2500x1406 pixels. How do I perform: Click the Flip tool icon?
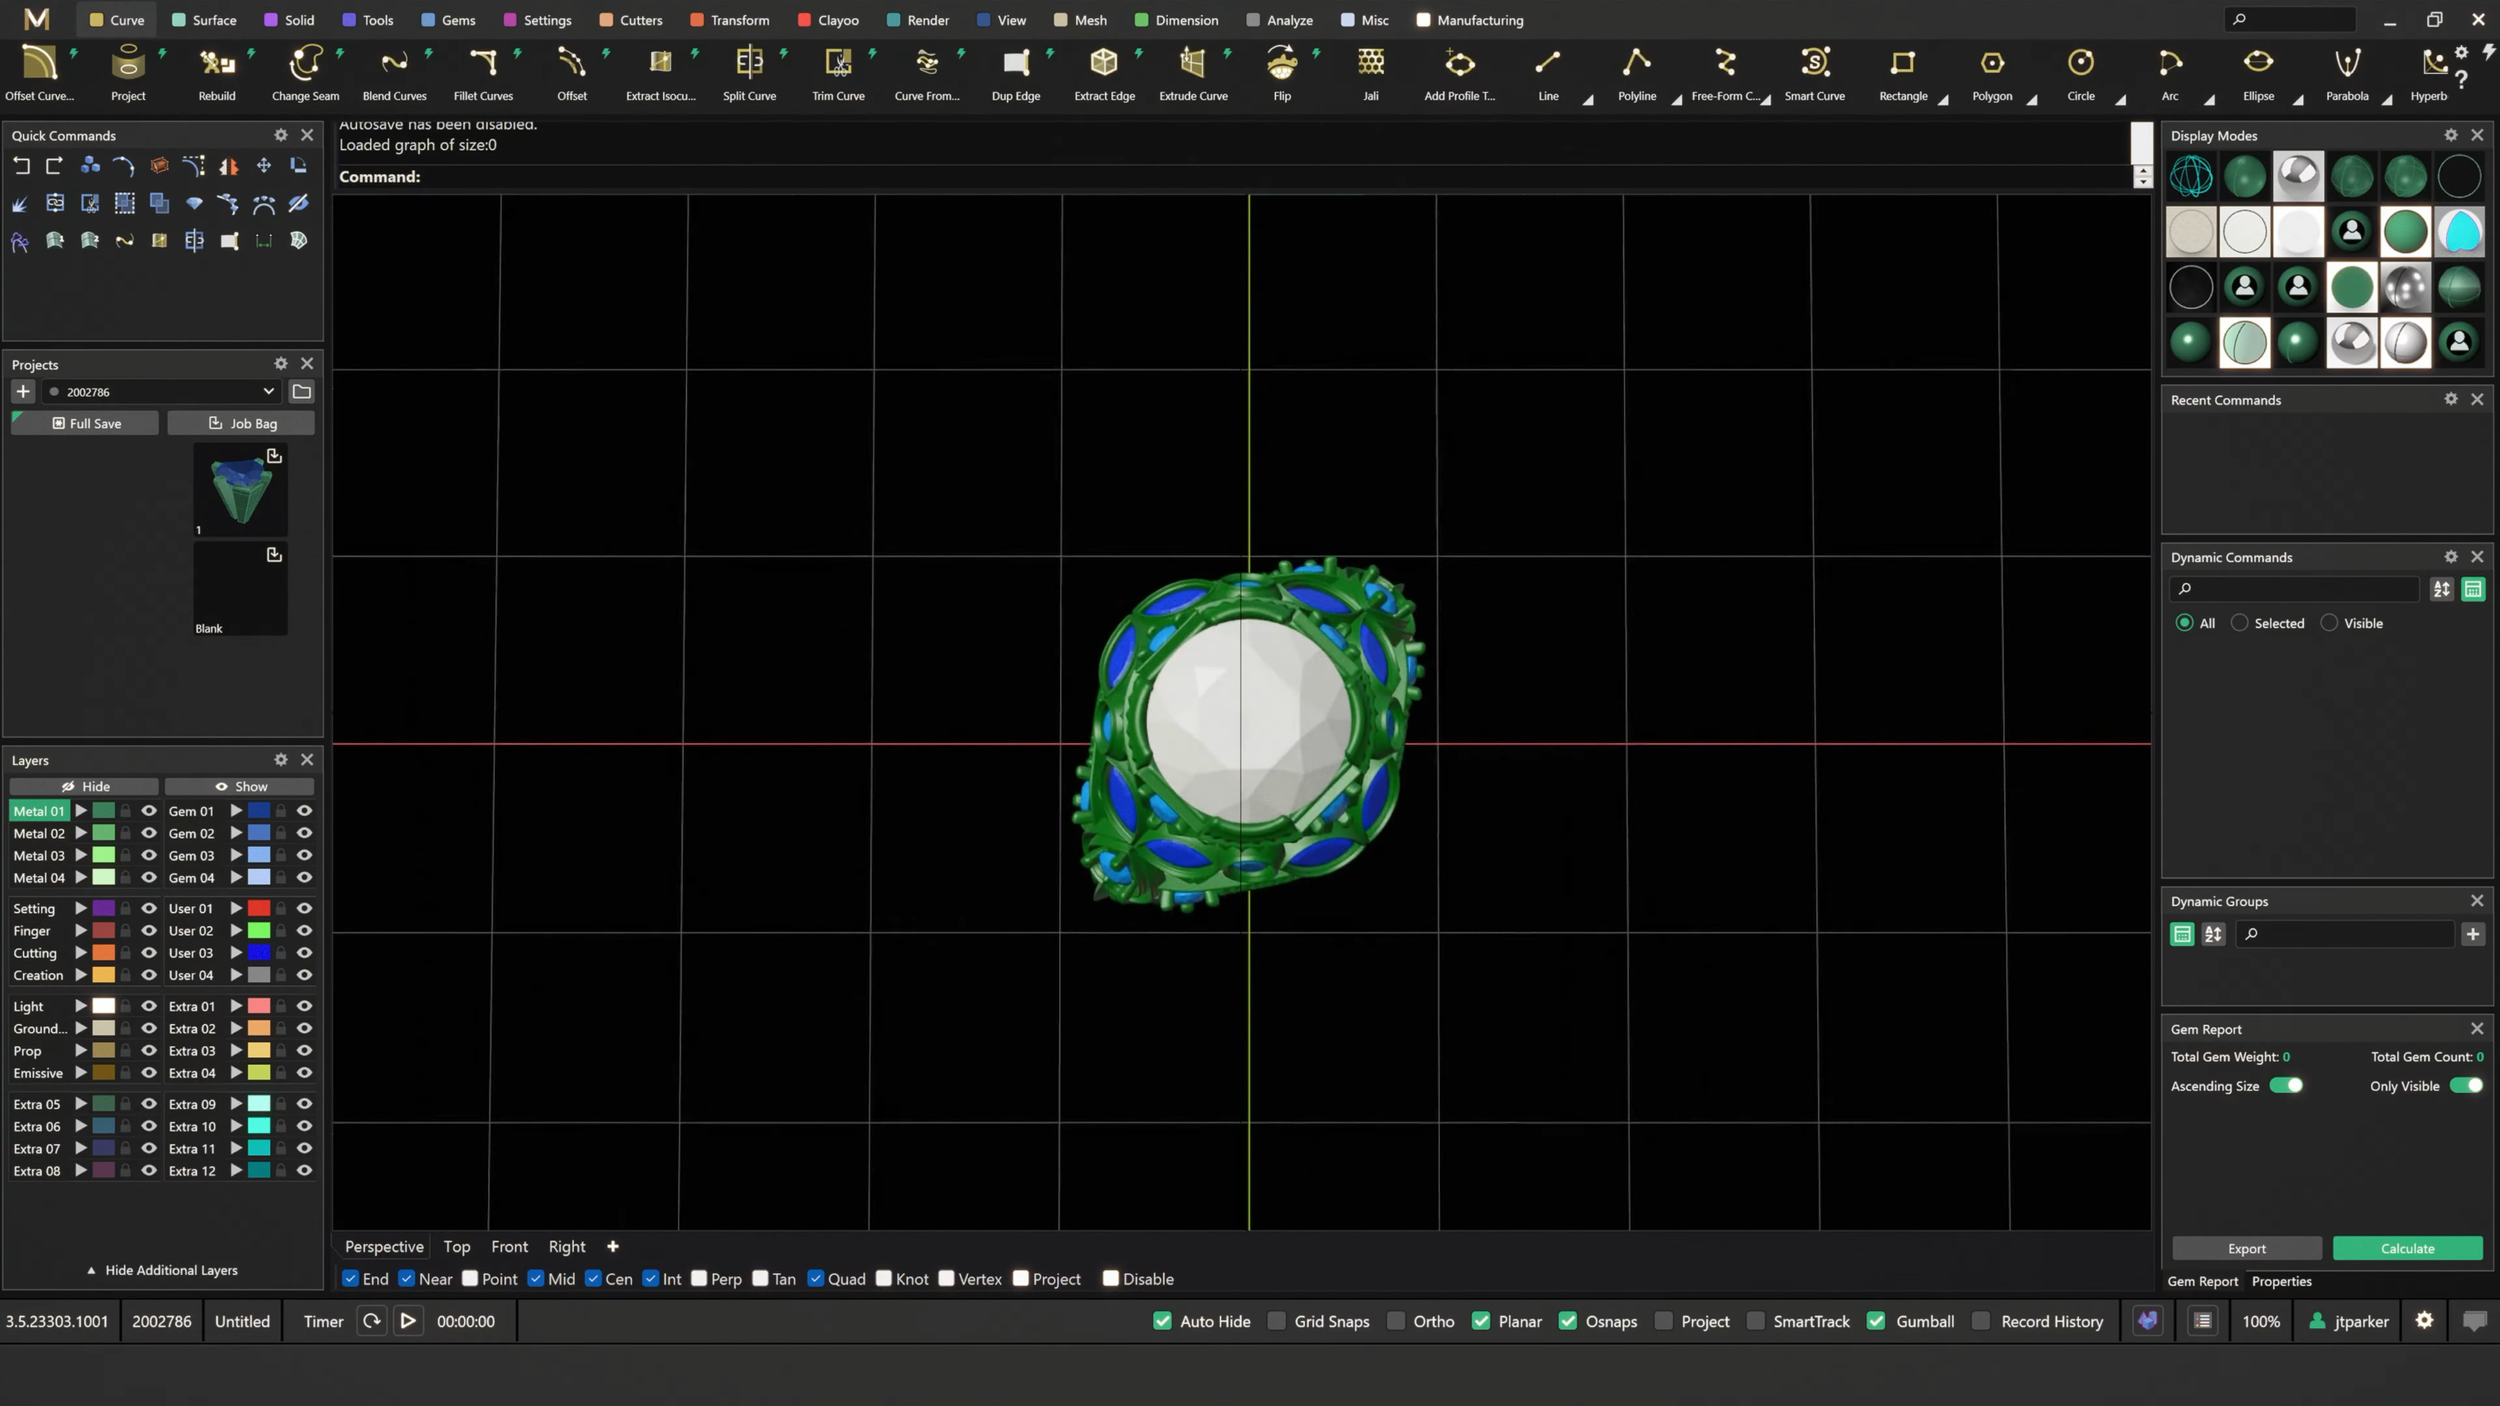[1282, 63]
